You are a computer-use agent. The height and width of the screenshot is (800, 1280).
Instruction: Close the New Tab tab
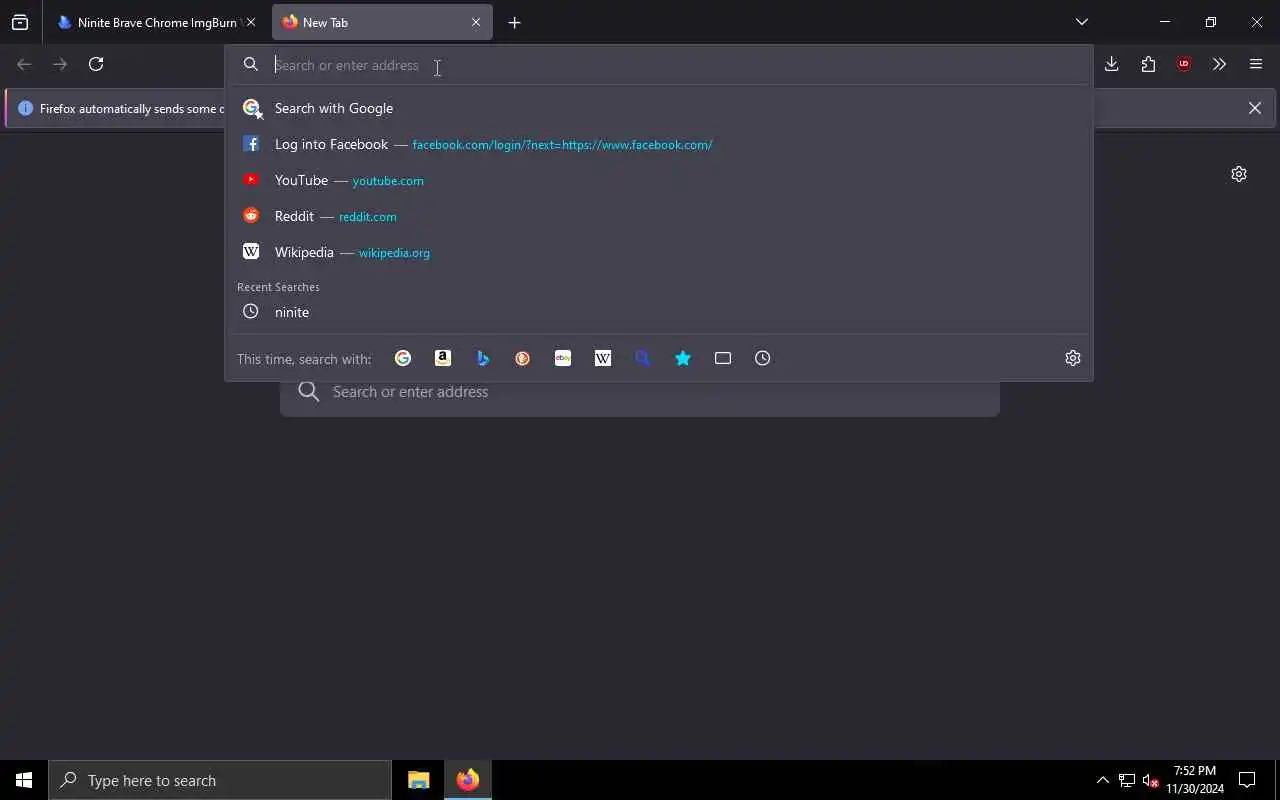pyautogui.click(x=476, y=22)
